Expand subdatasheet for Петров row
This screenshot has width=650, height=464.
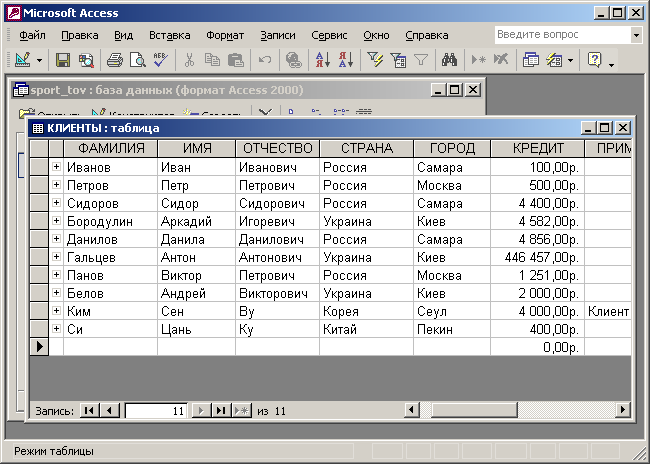tap(56, 185)
